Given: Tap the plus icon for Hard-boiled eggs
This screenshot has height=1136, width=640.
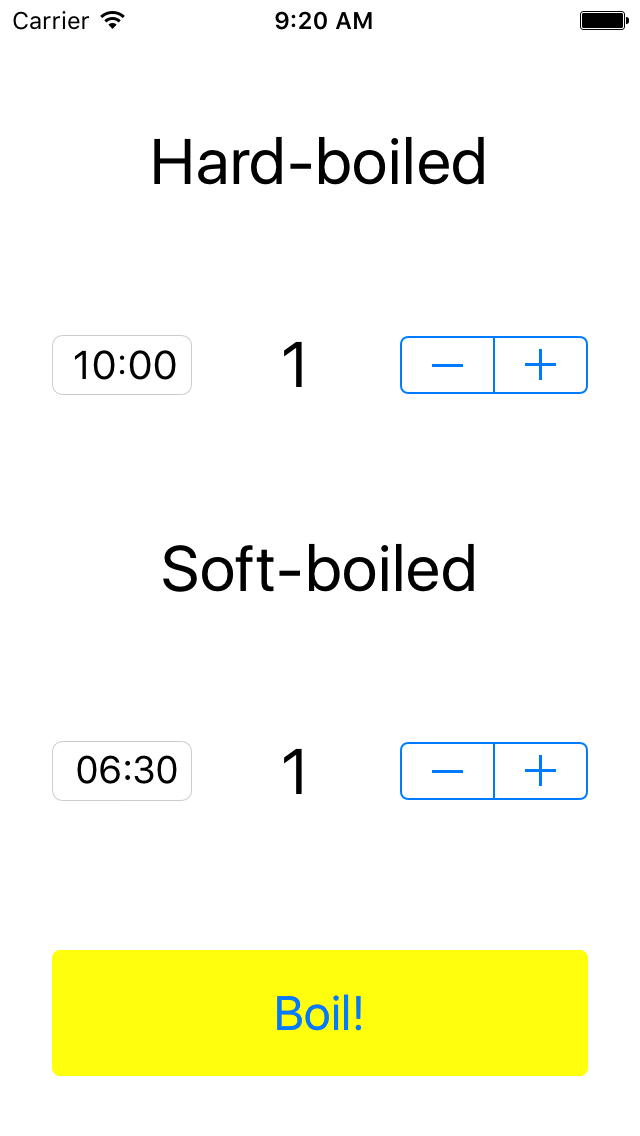Looking at the screenshot, I should tap(541, 365).
